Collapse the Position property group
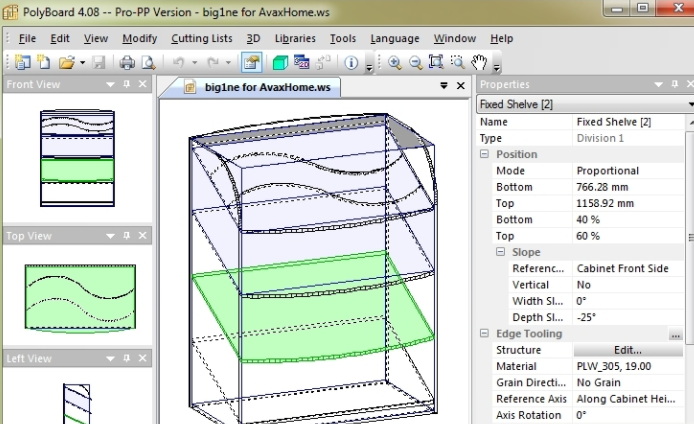This screenshot has width=694, height=424. pos(485,155)
